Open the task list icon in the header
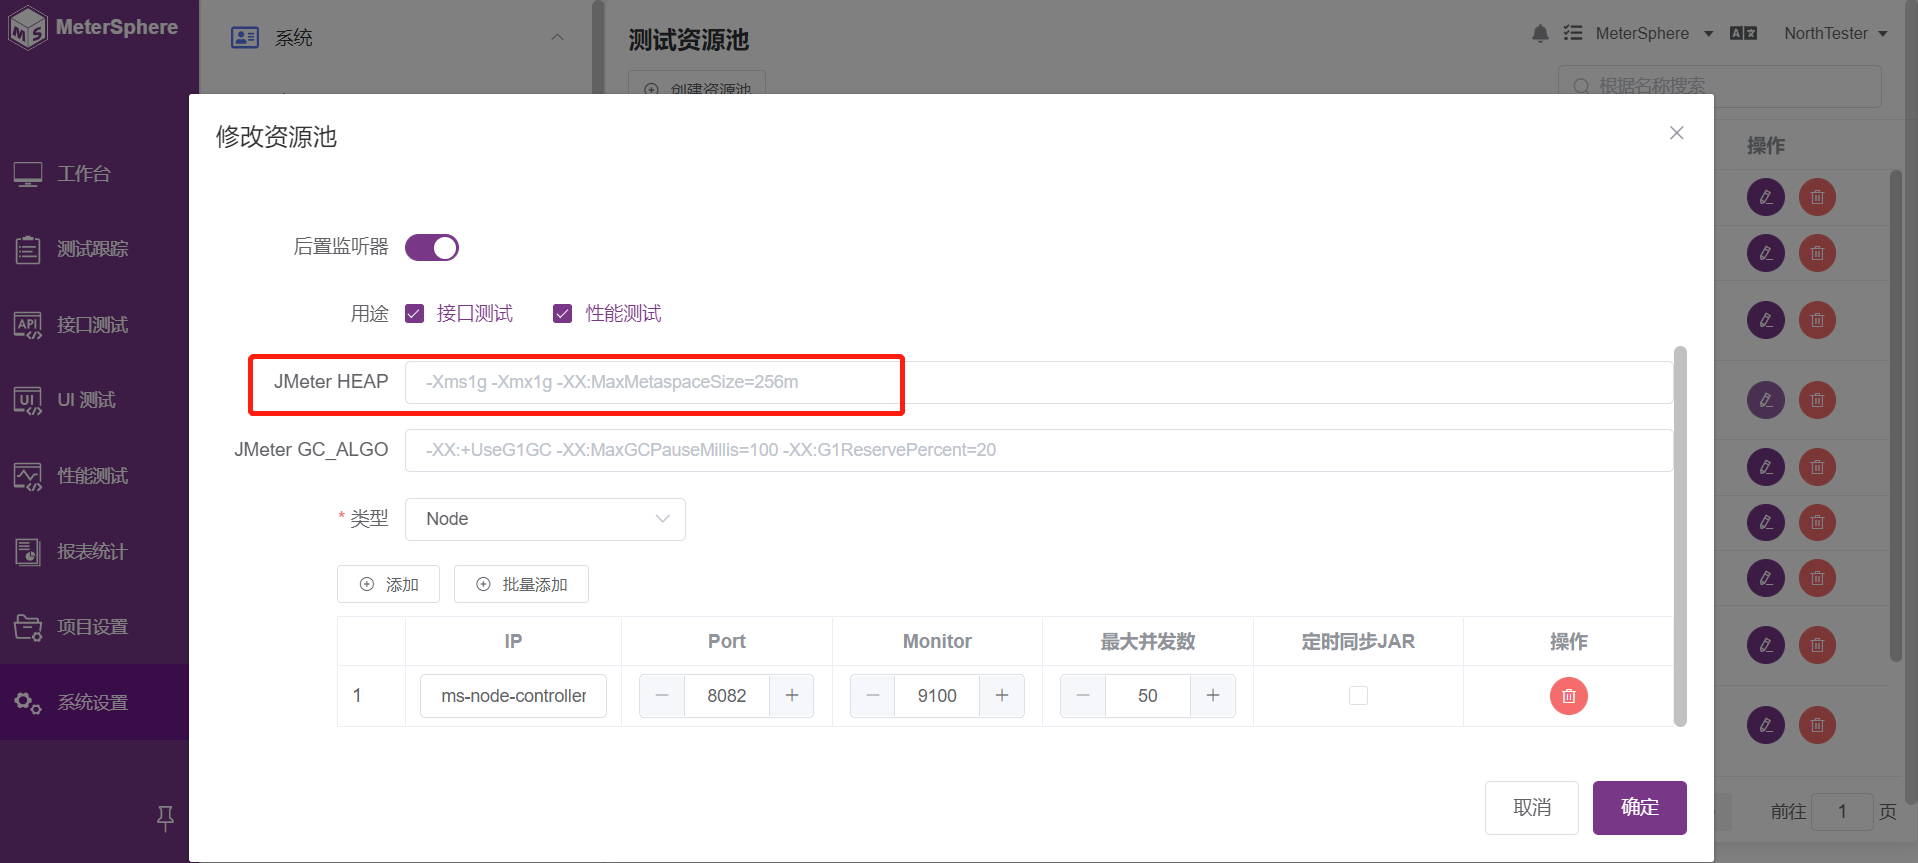The width and height of the screenshot is (1918, 863). [1573, 33]
